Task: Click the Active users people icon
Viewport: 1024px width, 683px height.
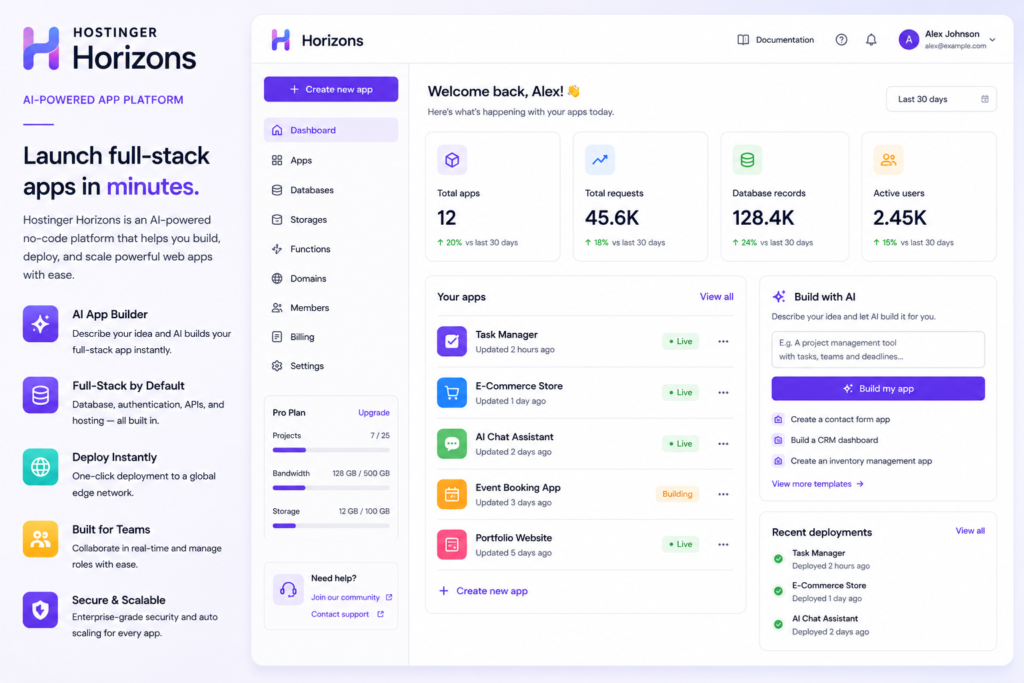Action: 888,160
